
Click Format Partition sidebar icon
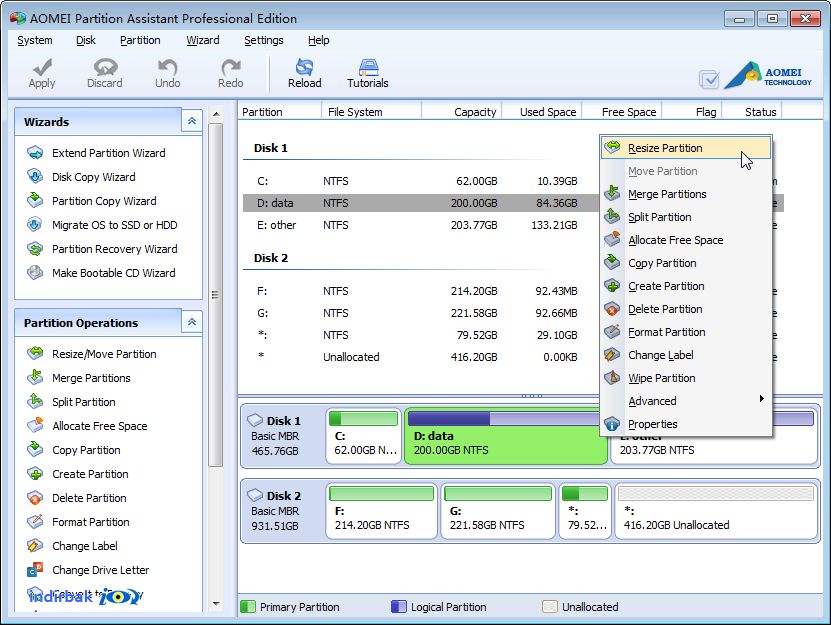point(35,522)
